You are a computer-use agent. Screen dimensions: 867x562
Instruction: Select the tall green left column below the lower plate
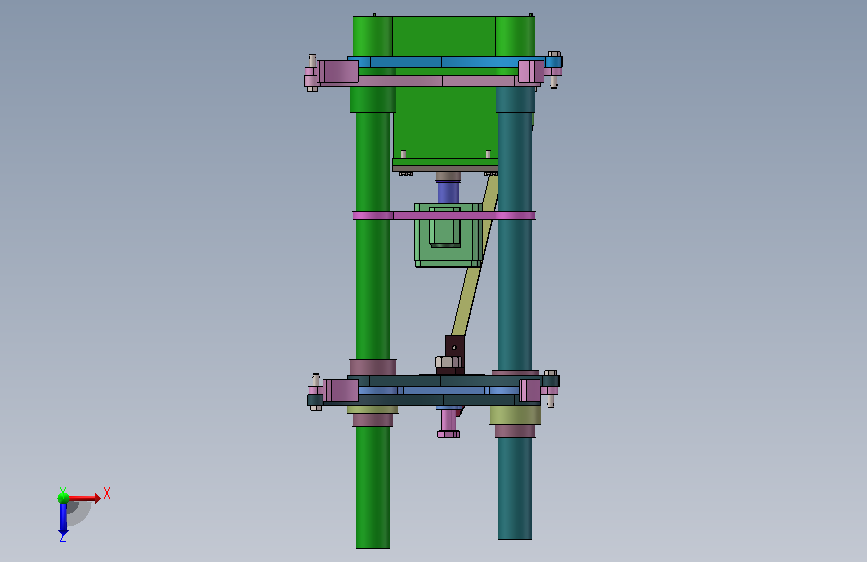point(373,487)
